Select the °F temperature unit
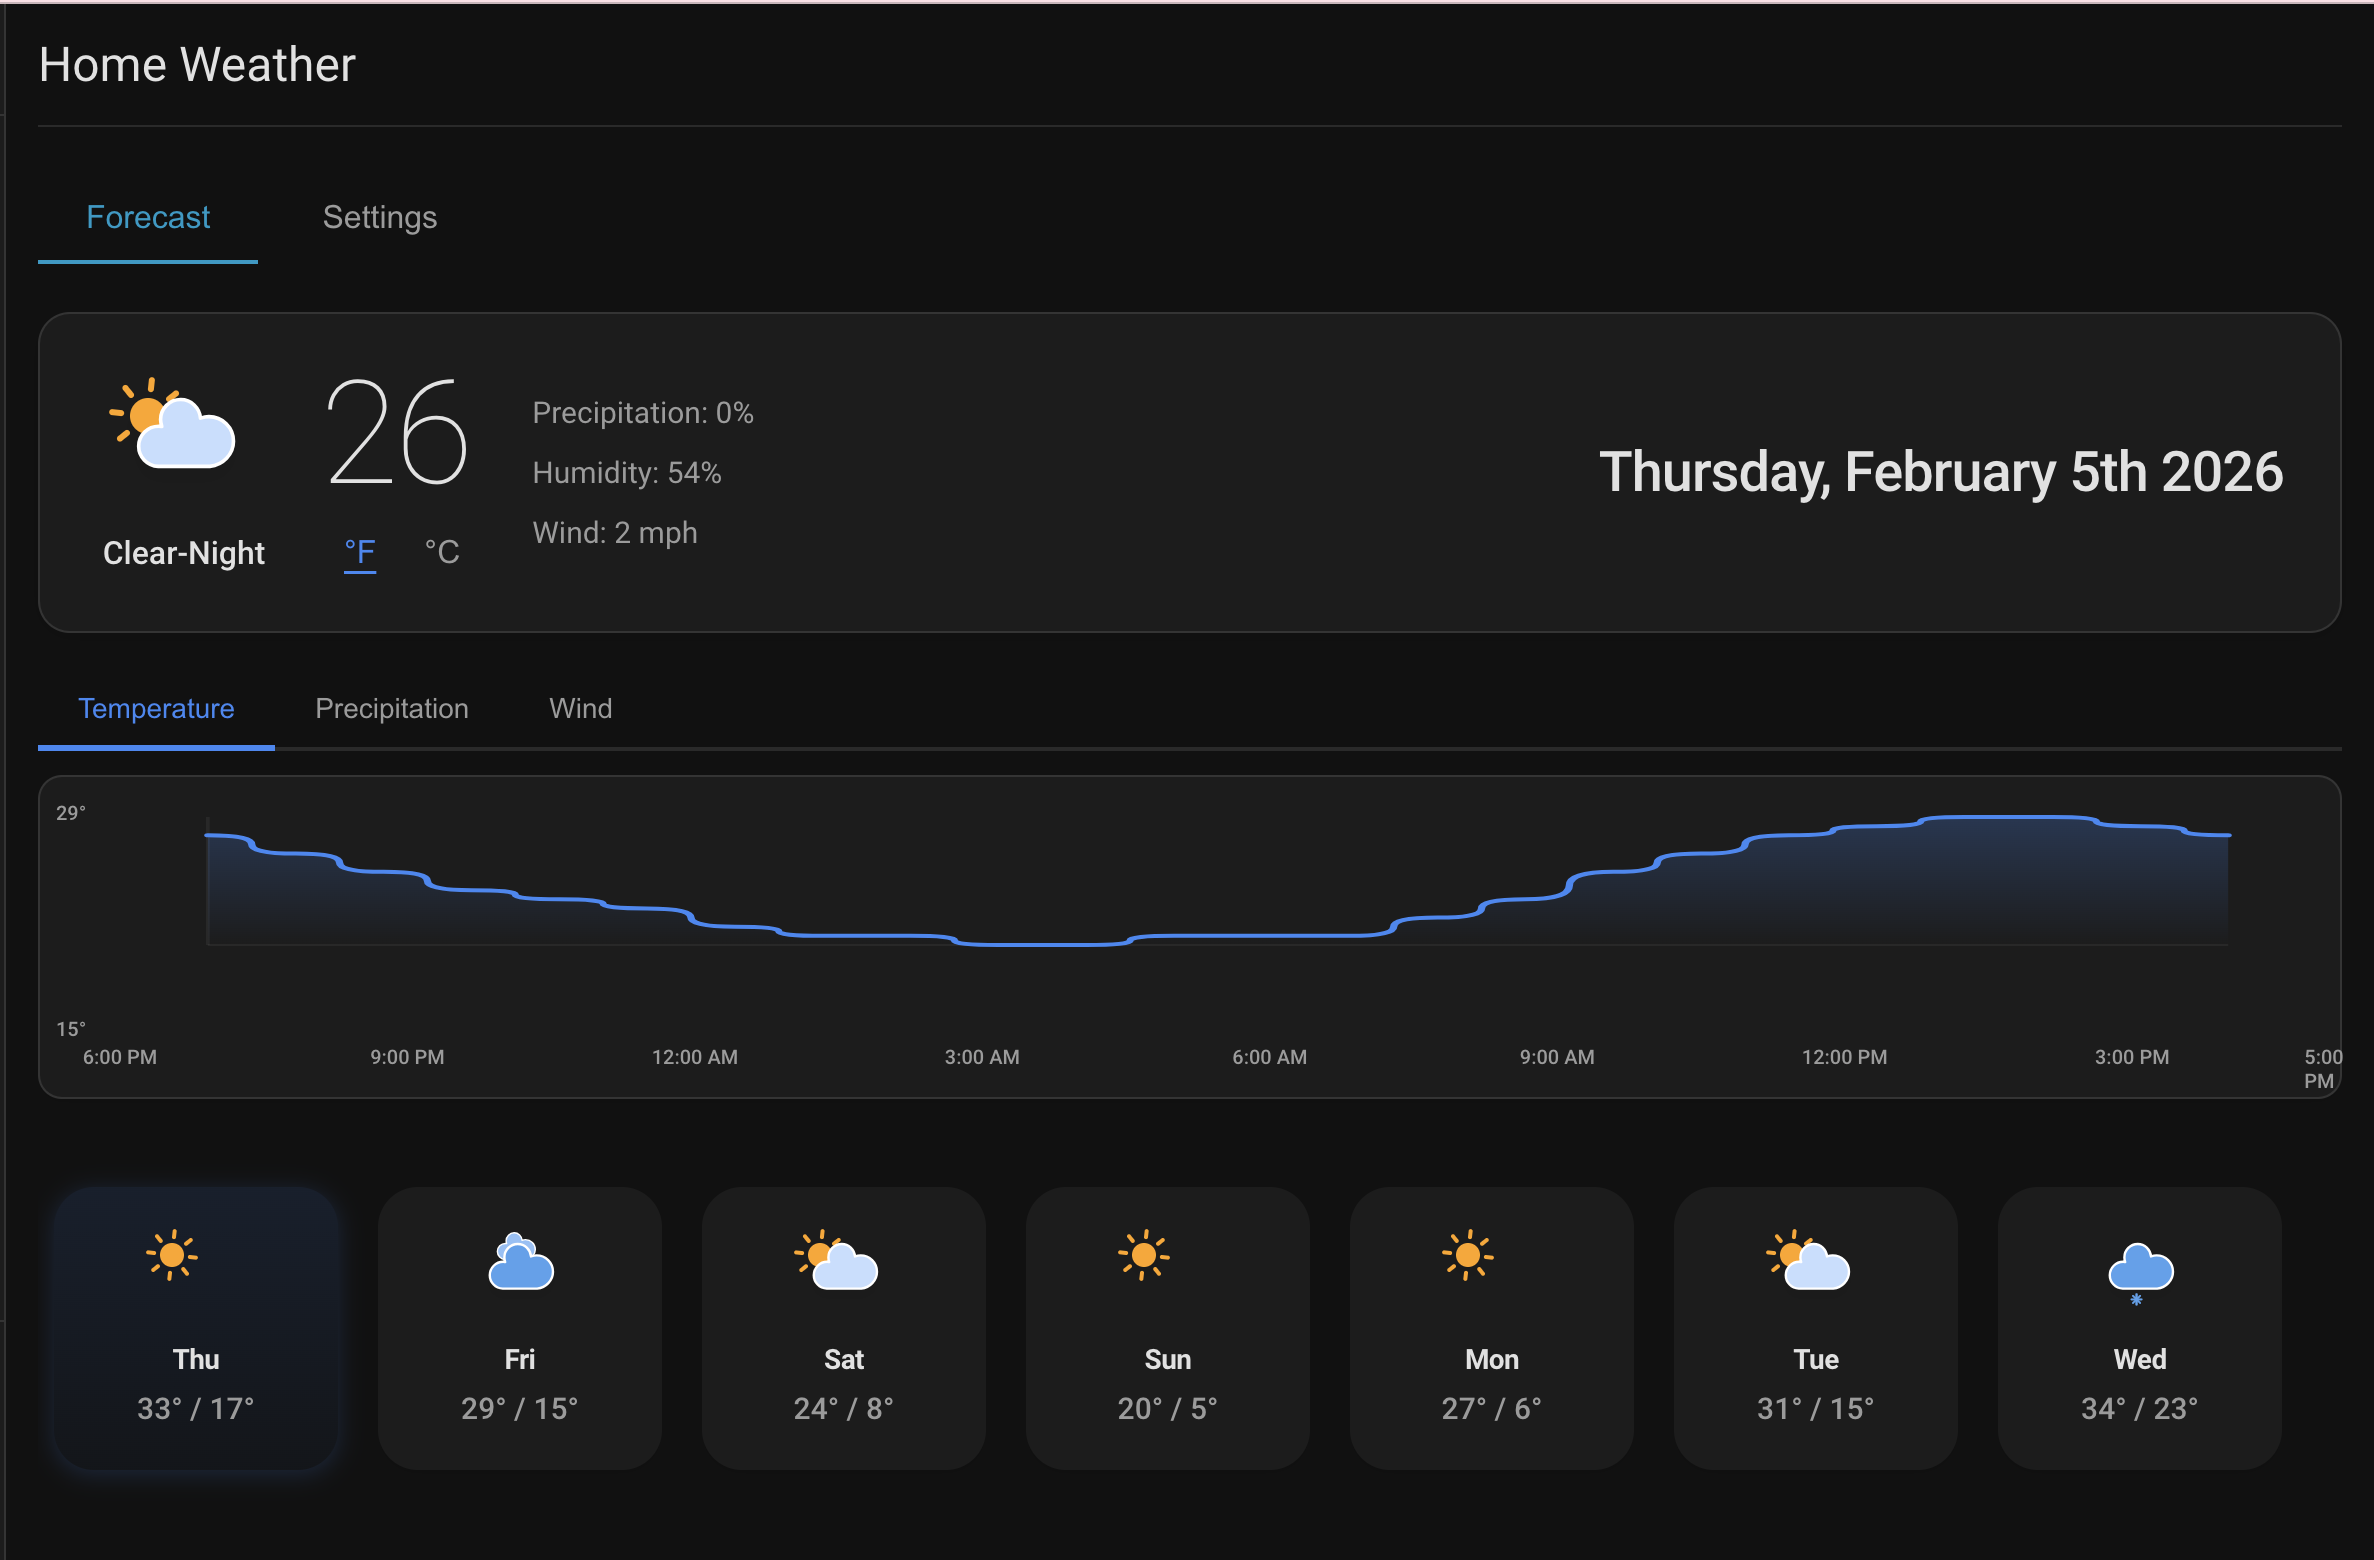 point(360,552)
